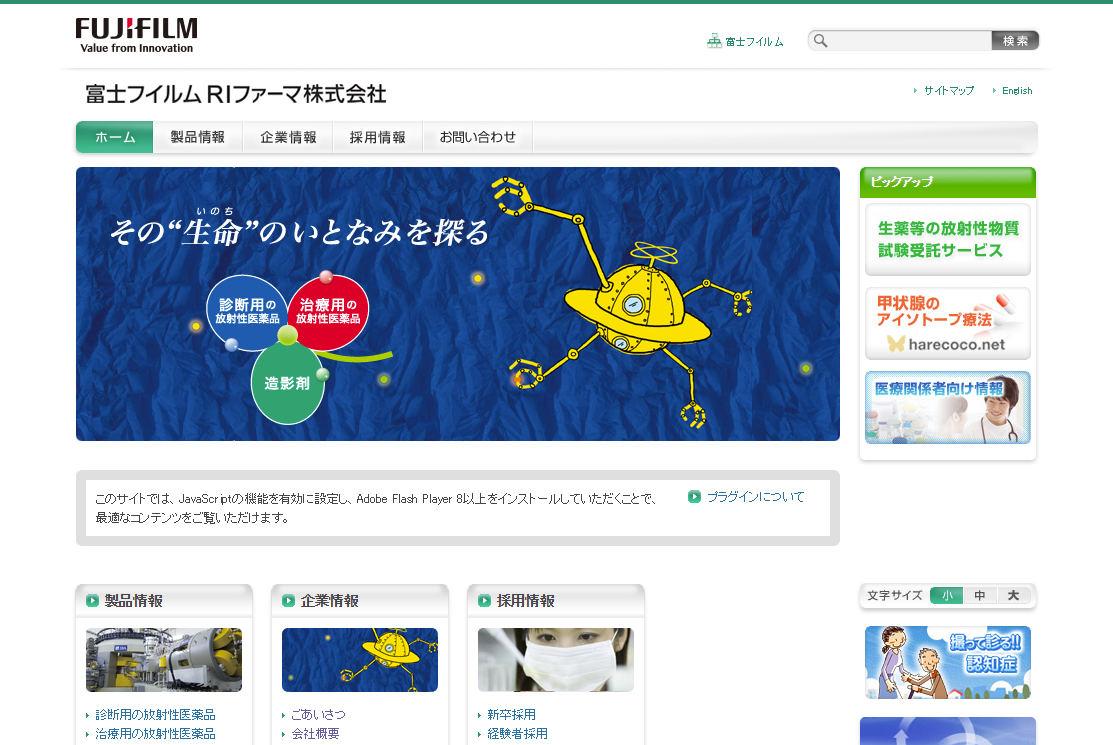Click the 富士フイルム RIファーマ株式会社 title
The image size is (1113, 745).
(236, 94)
